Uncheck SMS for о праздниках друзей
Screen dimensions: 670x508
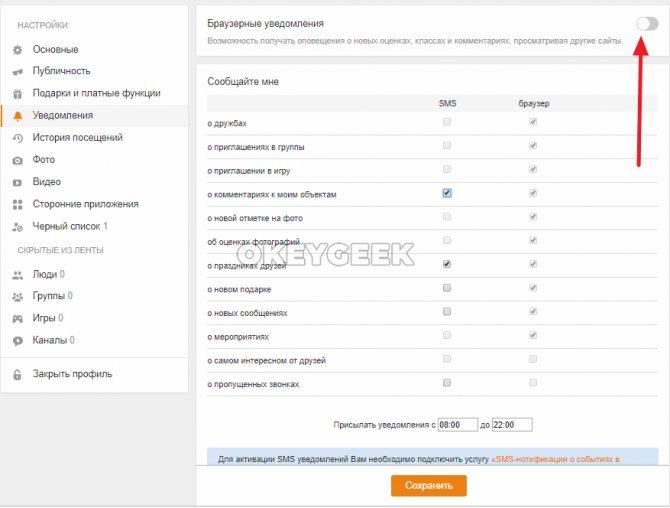pos(447,264)
